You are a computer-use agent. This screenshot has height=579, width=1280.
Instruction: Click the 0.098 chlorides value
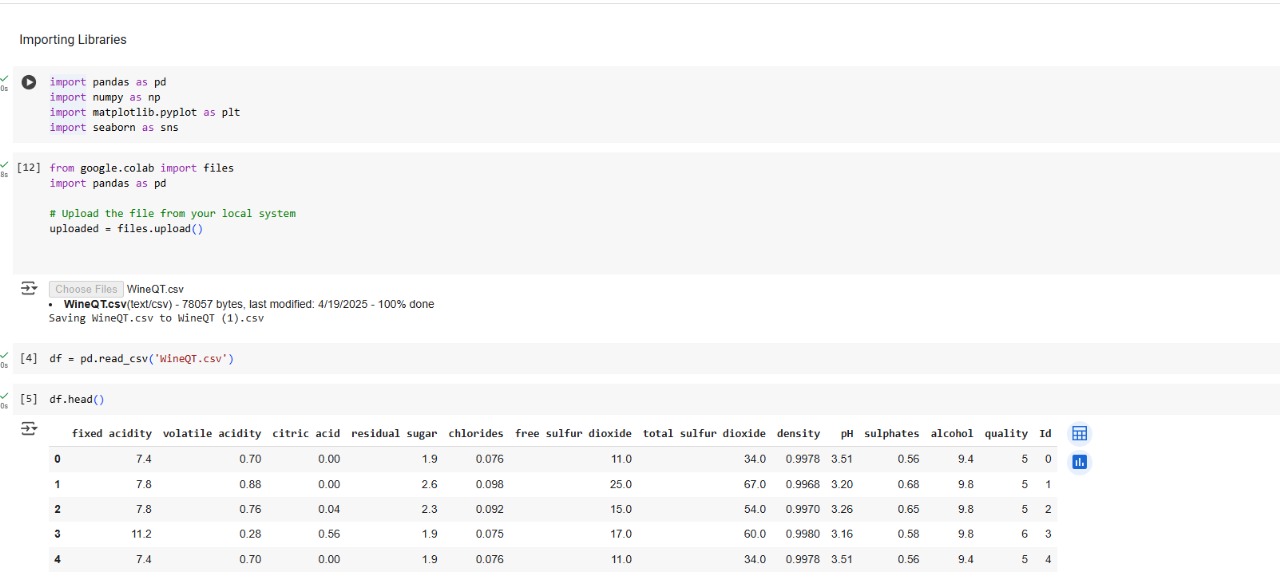tap(489, 484)
